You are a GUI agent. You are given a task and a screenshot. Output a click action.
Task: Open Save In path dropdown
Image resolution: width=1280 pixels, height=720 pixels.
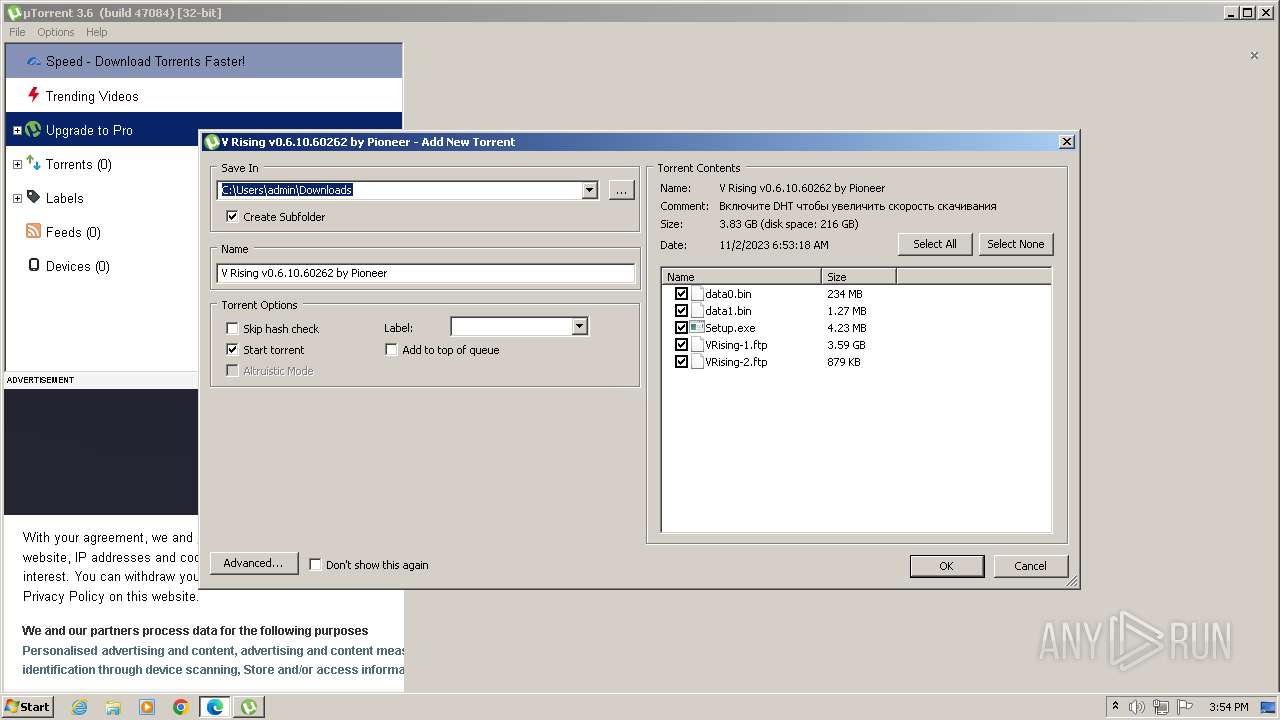589,190
